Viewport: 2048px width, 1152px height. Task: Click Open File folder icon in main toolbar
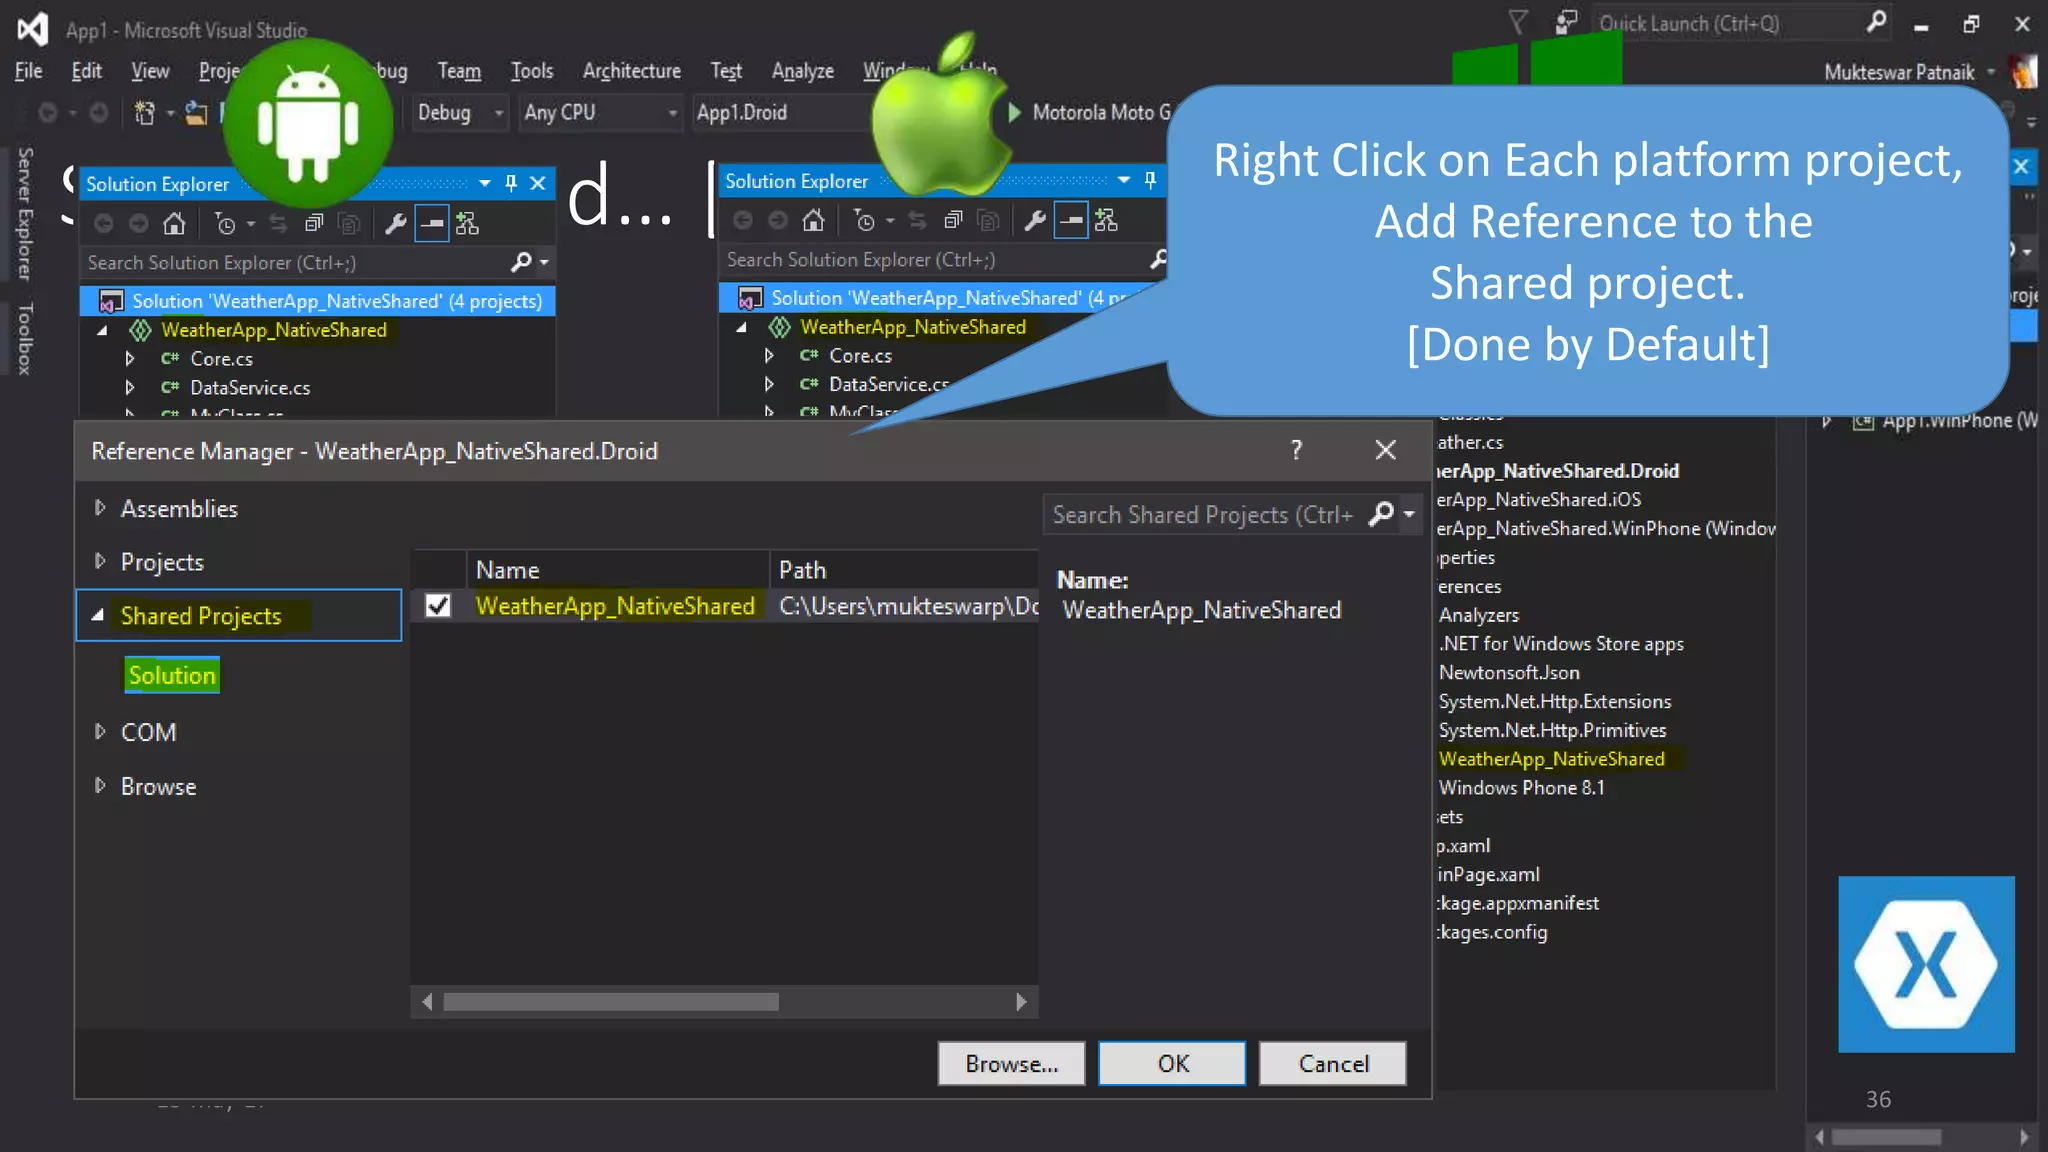pyautogui.click(x=196, y=113)
